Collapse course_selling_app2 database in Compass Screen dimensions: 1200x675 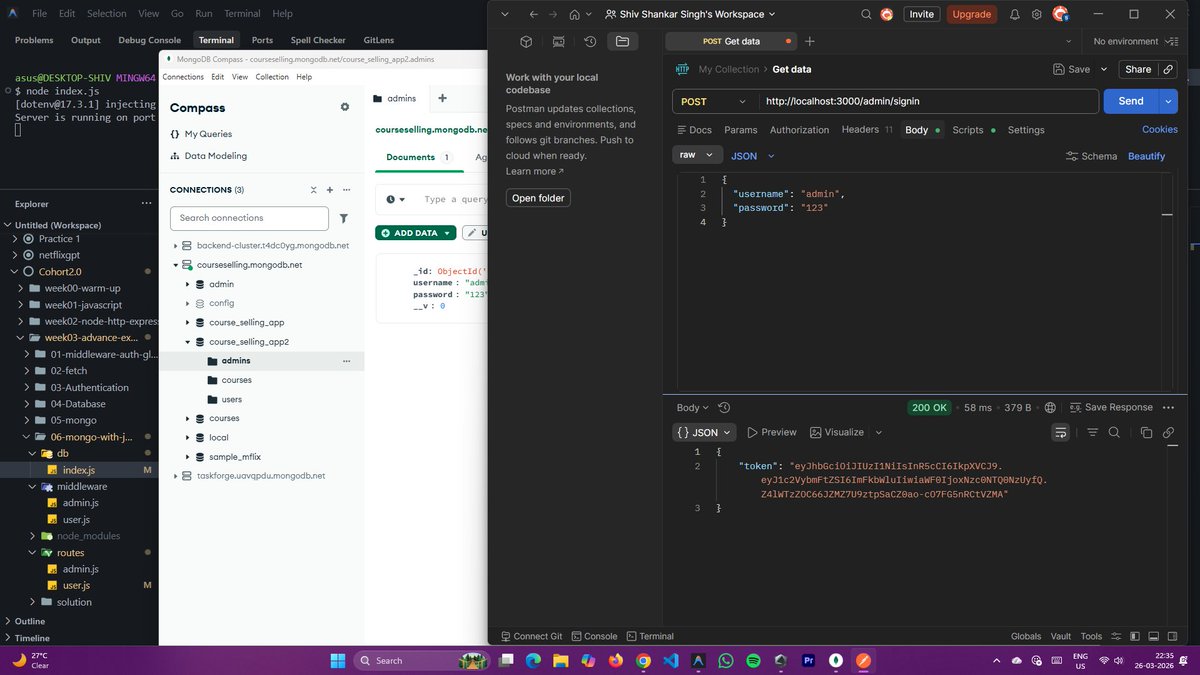(x=187, y=342)
